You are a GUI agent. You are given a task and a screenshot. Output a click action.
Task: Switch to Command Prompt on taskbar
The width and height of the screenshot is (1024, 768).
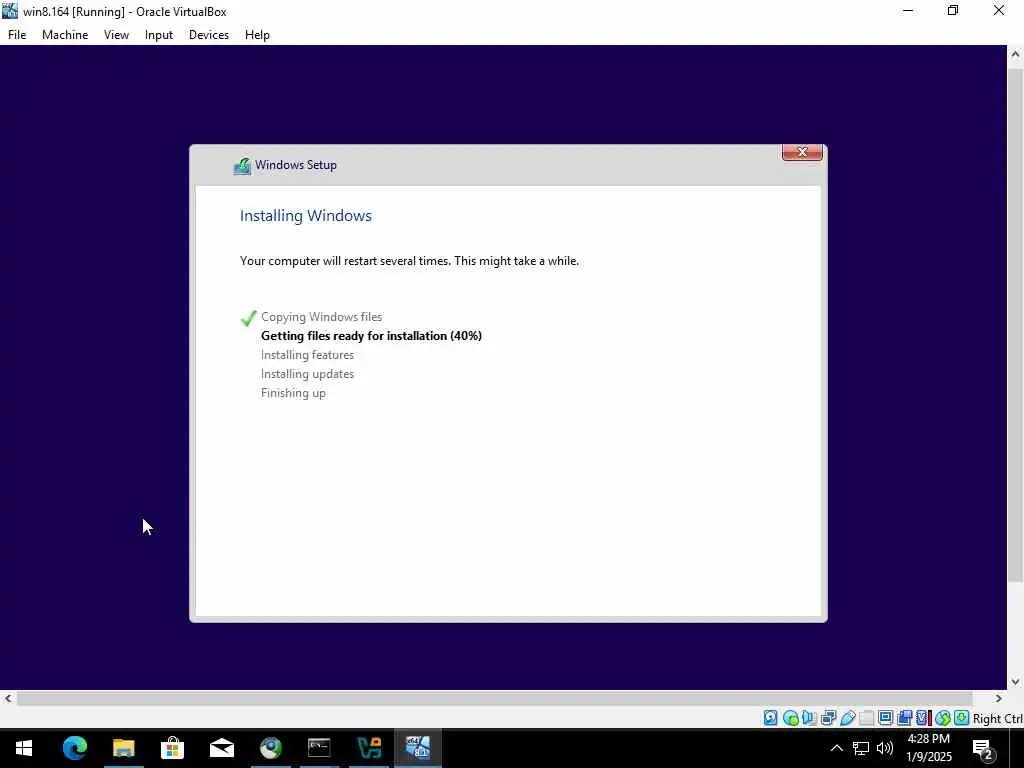pyautogui.click(x=319, y=748)
